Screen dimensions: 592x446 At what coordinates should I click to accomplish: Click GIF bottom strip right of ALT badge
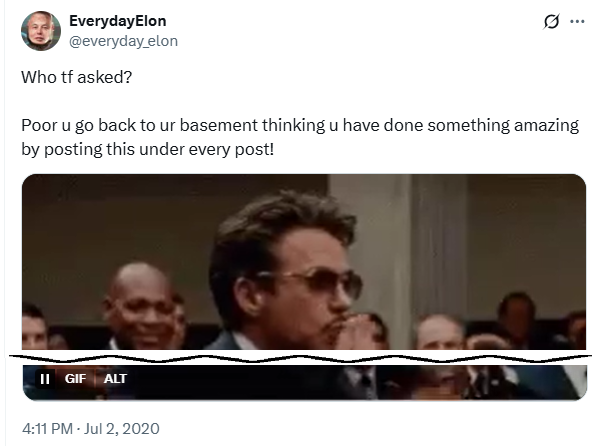coord(357,381)
